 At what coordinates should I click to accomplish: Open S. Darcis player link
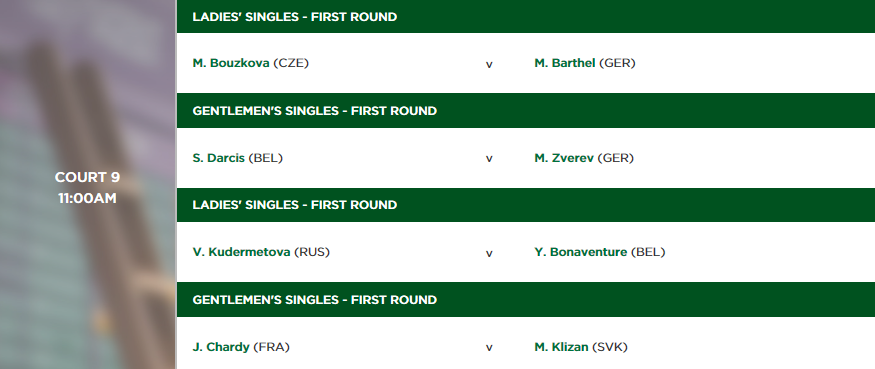click(x=219, y=158)
